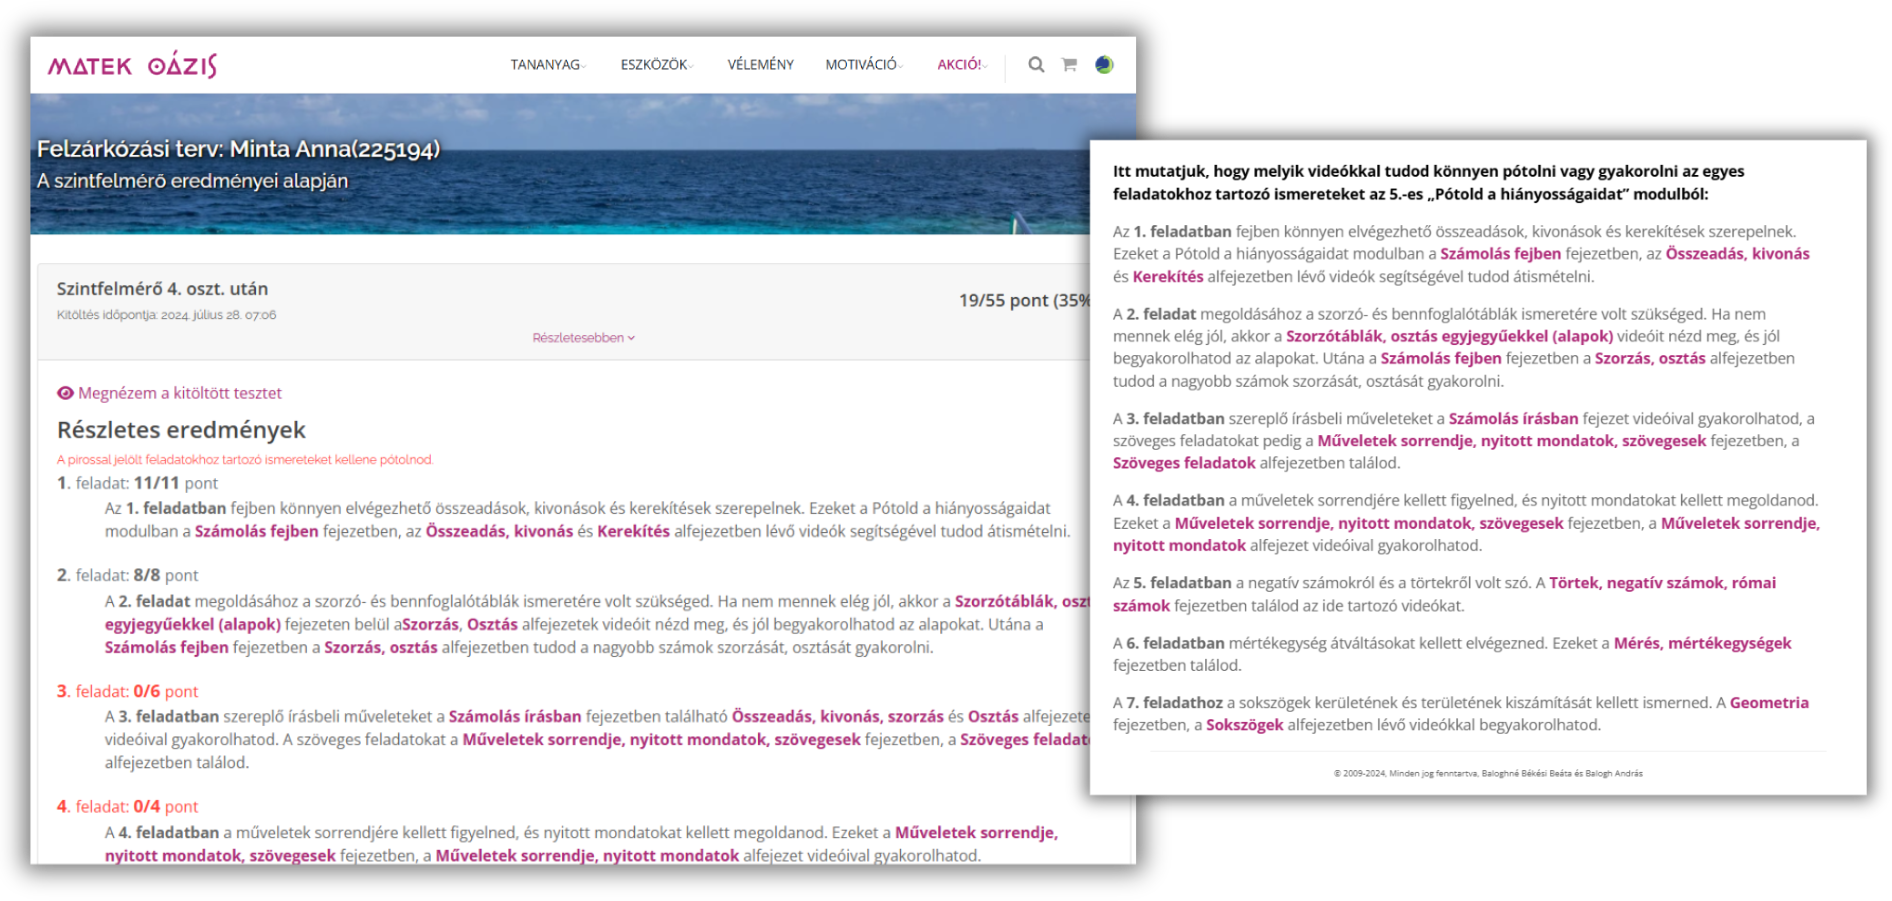Open the Vélemény menu item
1892x901 pixels.
[760, 65]
